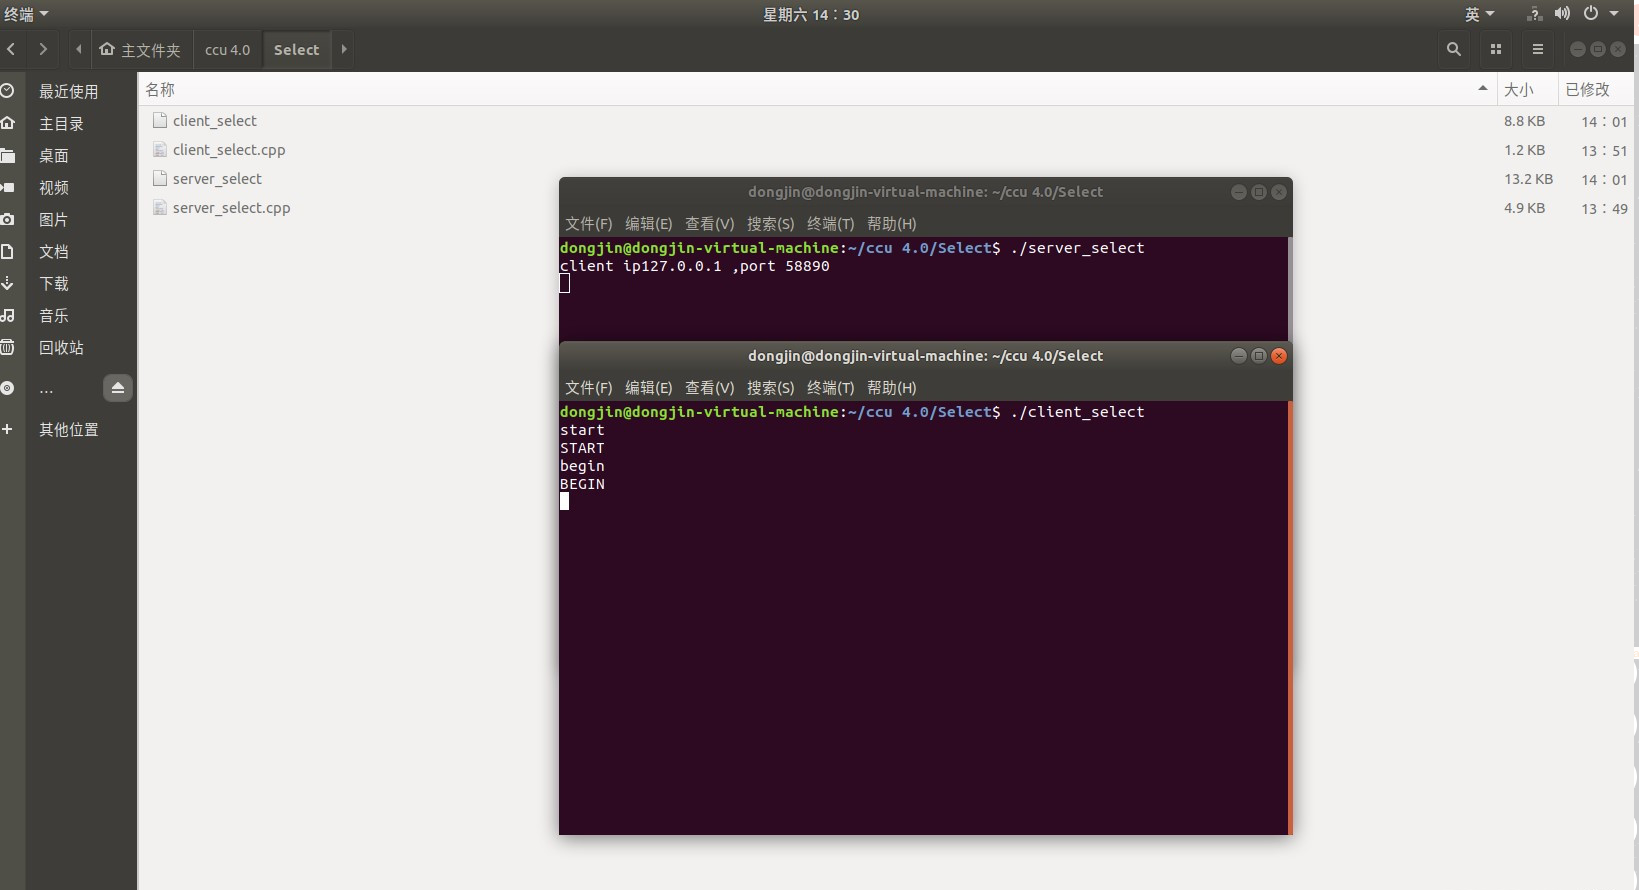Open 帮助(H) menu in server terminal
The width and height of the screenshot is (1639, 890).
coord(891,224)
